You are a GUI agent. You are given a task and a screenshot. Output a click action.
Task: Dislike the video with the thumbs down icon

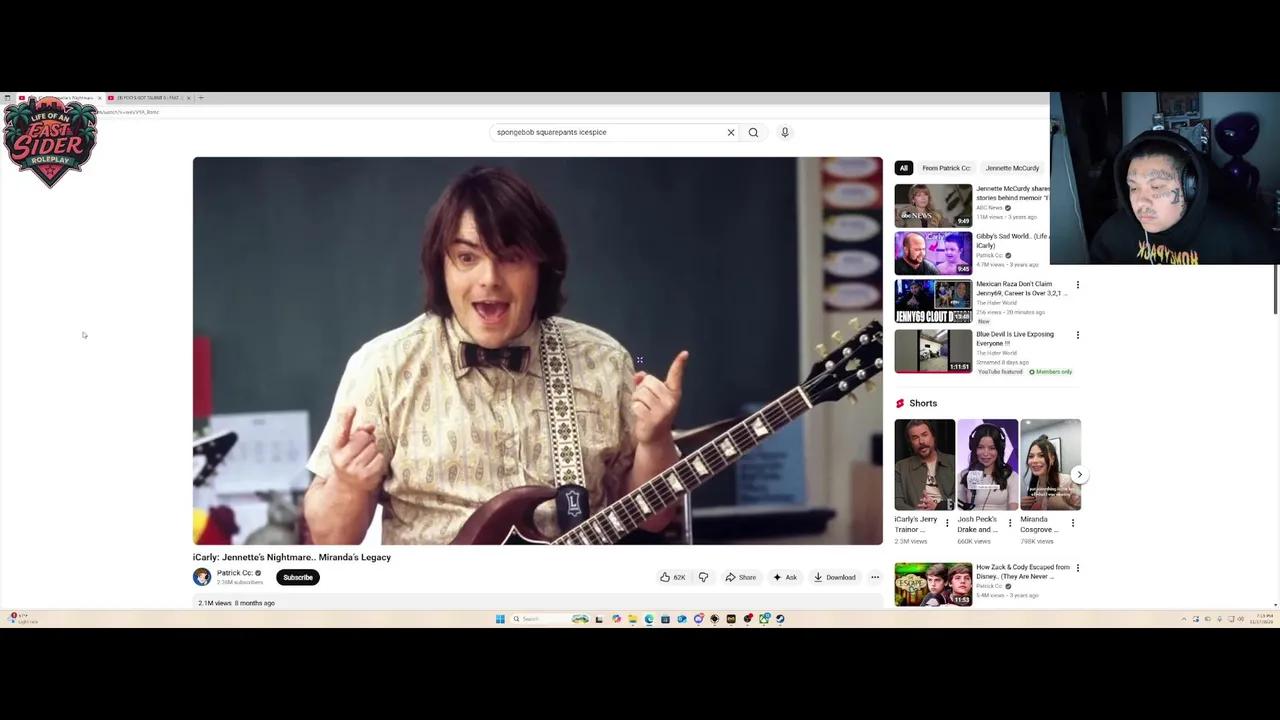(703, 577)
